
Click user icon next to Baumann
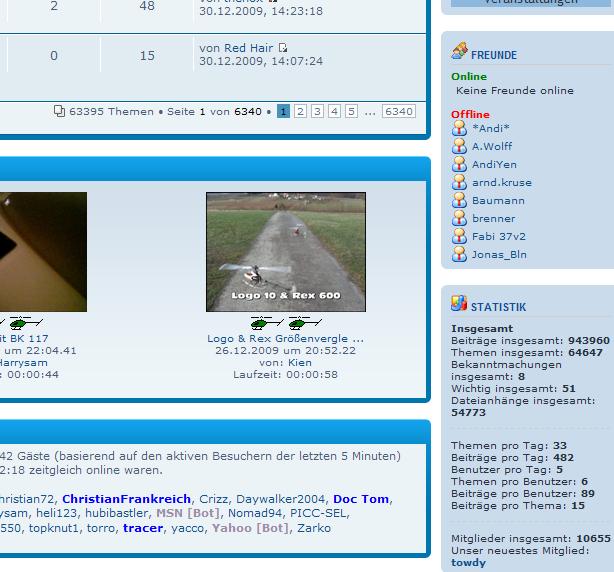point(459,200)
